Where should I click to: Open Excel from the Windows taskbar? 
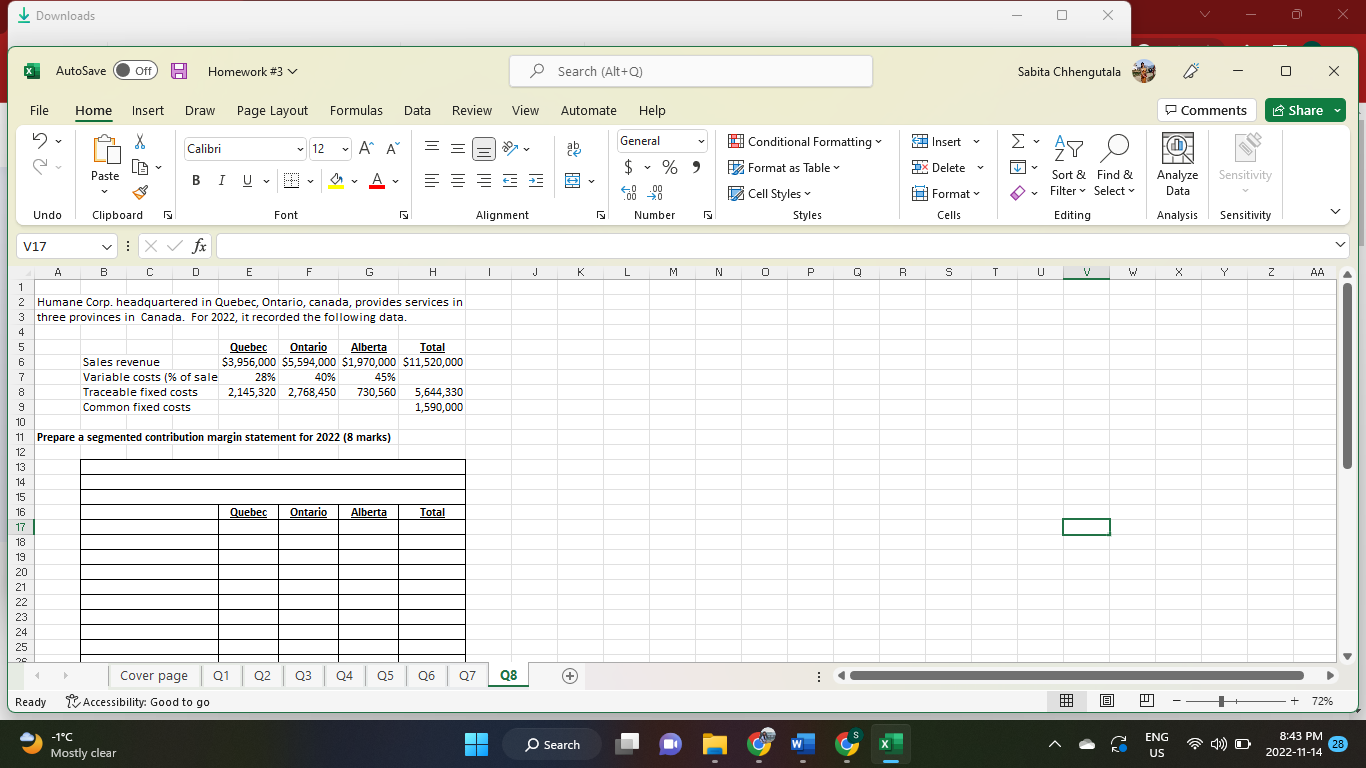click(x=890, y=745)
